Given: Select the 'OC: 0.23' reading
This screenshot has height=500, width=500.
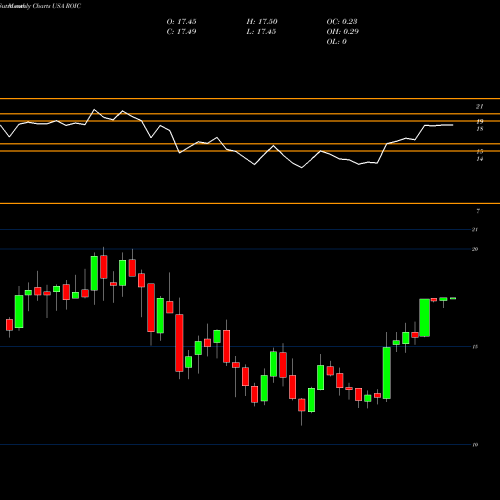Looking at the screenshot, I should [x=342, y=22].
